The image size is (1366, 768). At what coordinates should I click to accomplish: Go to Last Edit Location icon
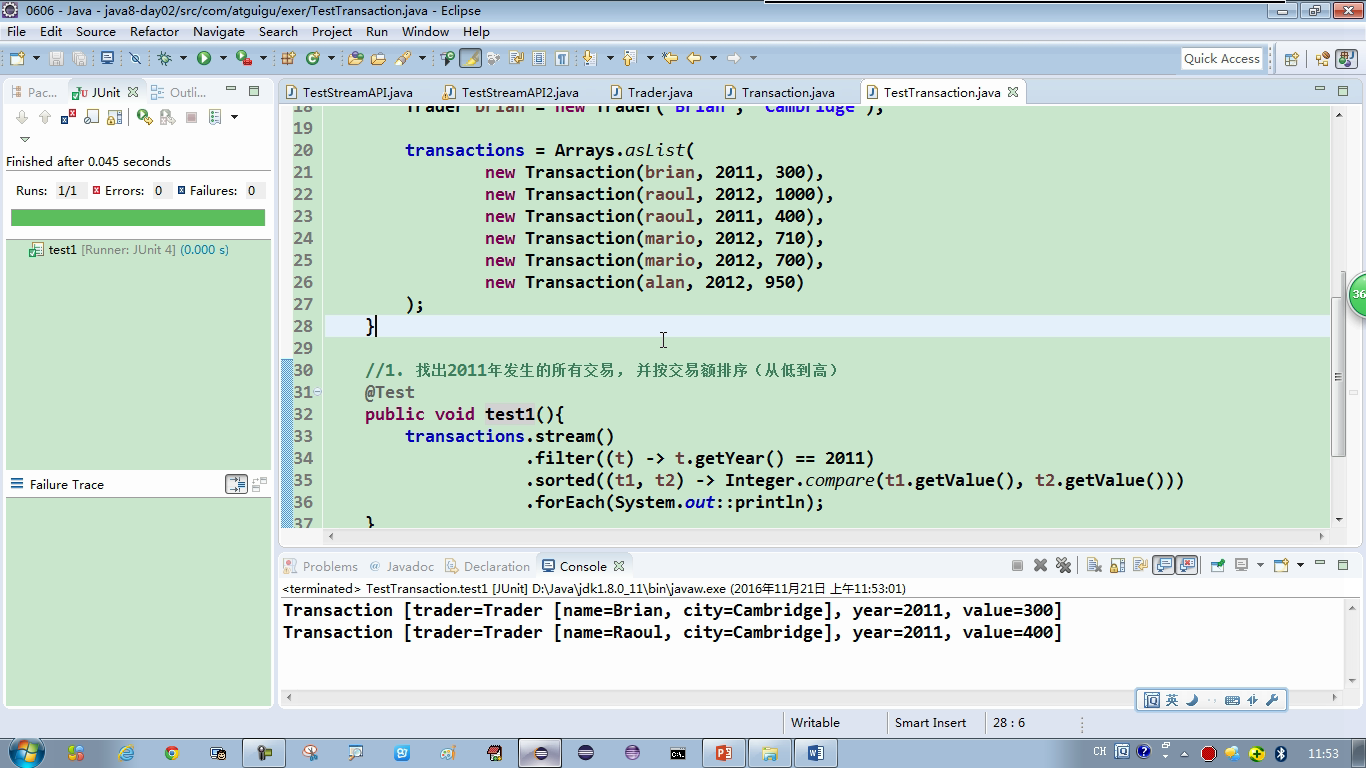[669, 58]
